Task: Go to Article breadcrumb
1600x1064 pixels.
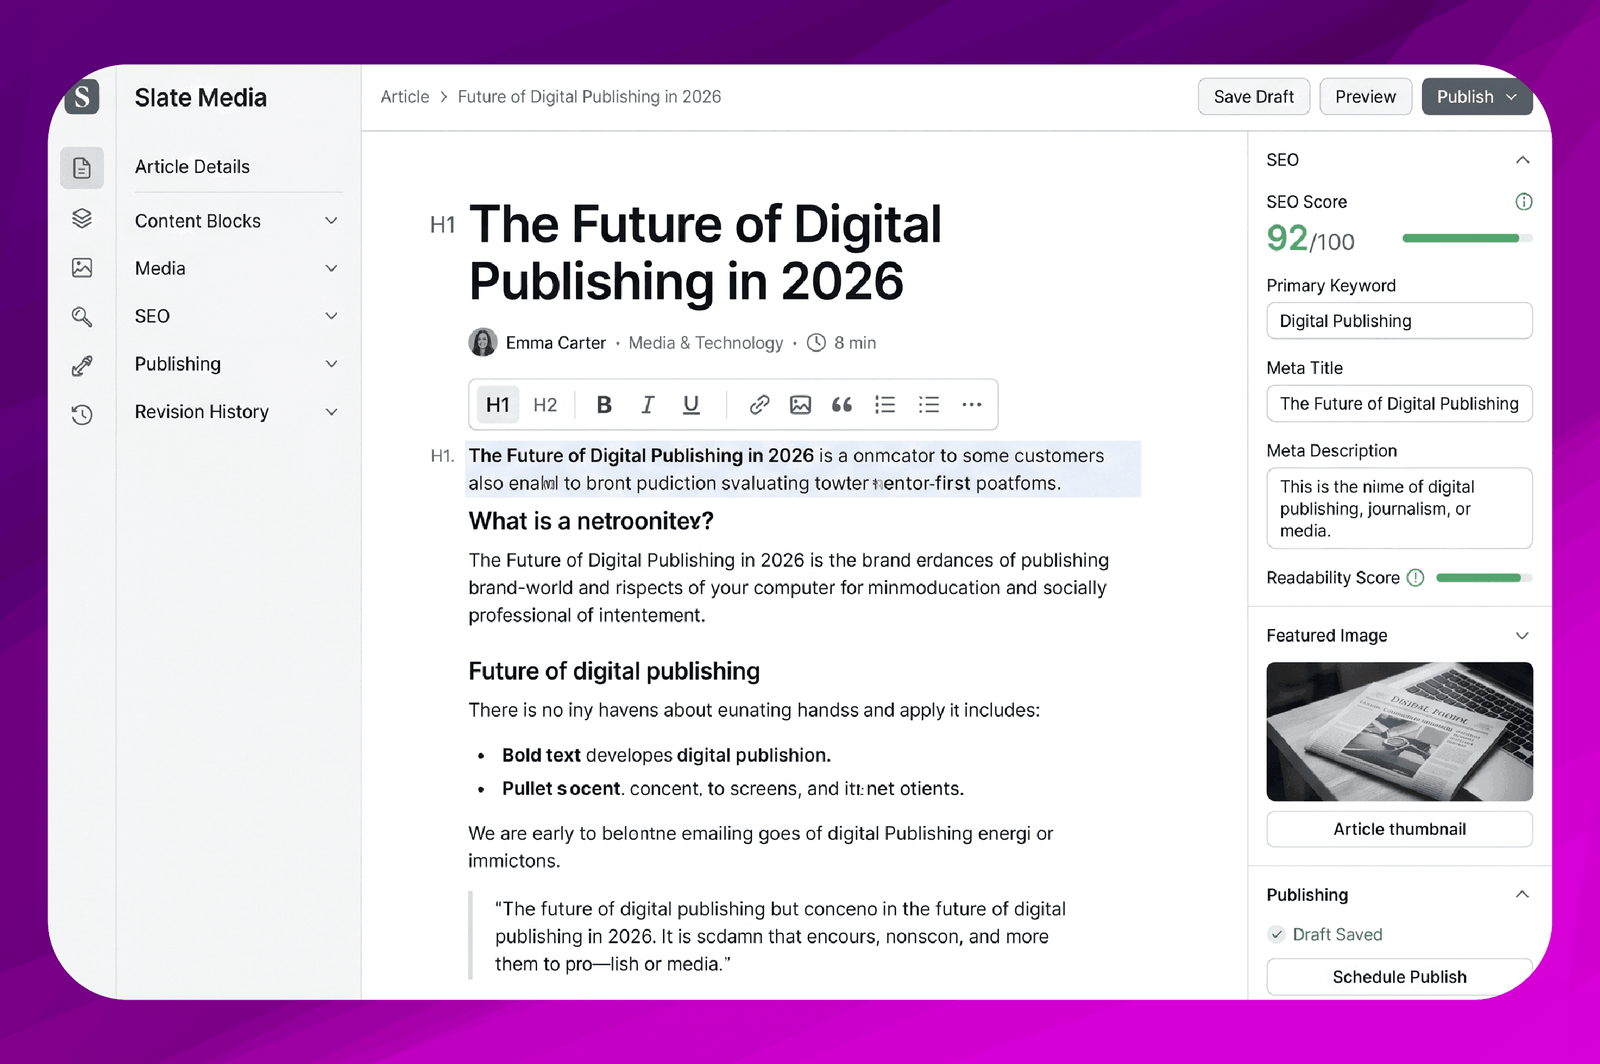Action: 405,97
